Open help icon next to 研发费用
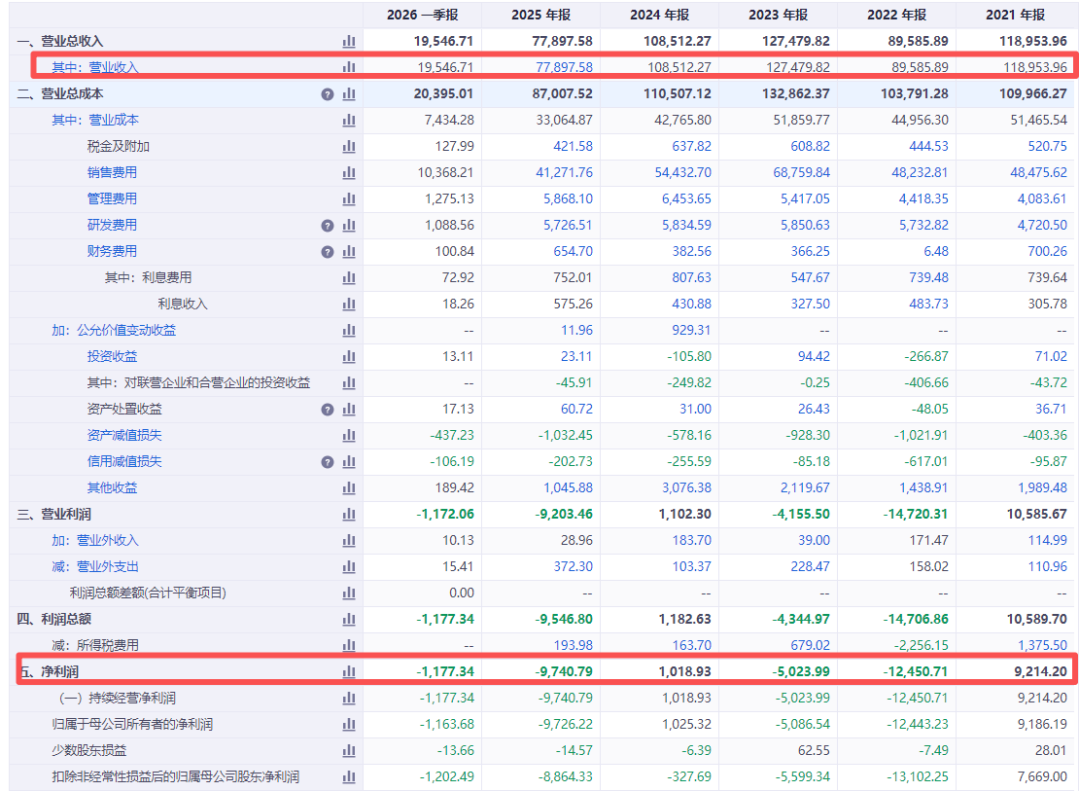Viewport: 1079px width, 791px height. [x=328, y=226]
